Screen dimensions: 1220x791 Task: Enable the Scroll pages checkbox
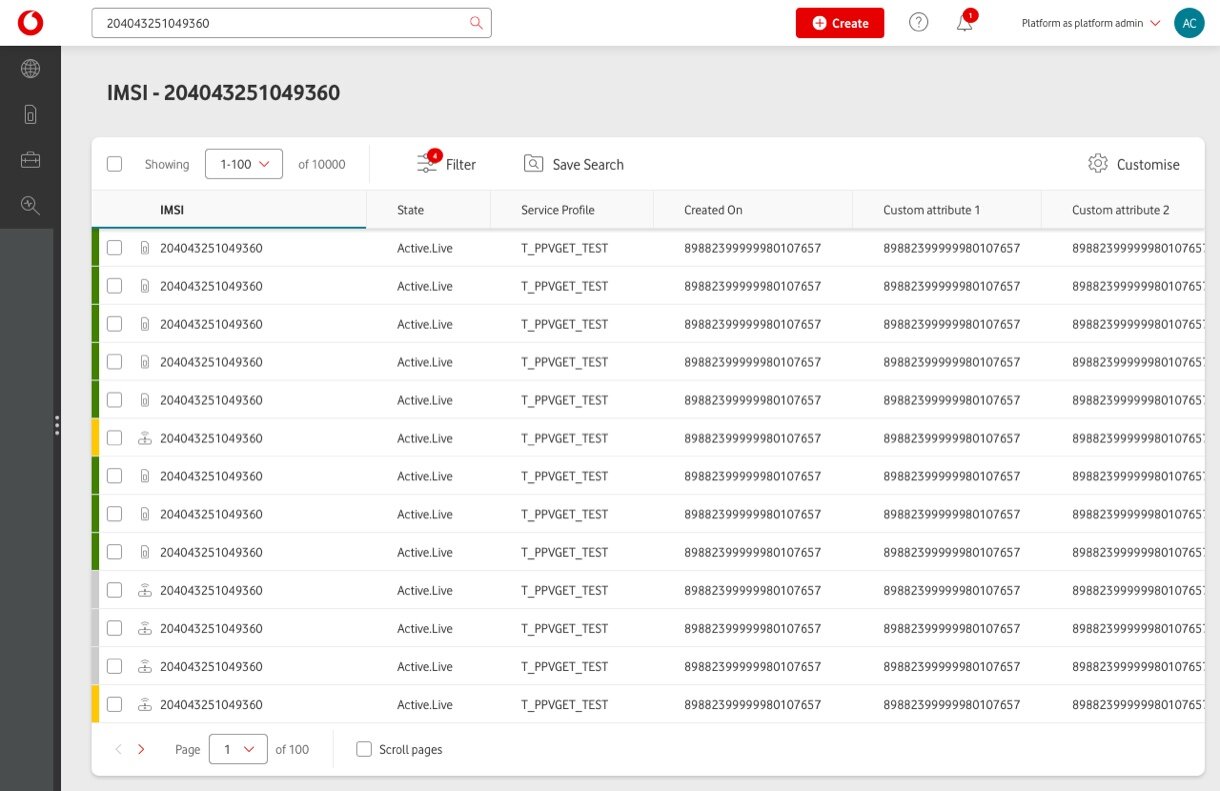point(364,749)
